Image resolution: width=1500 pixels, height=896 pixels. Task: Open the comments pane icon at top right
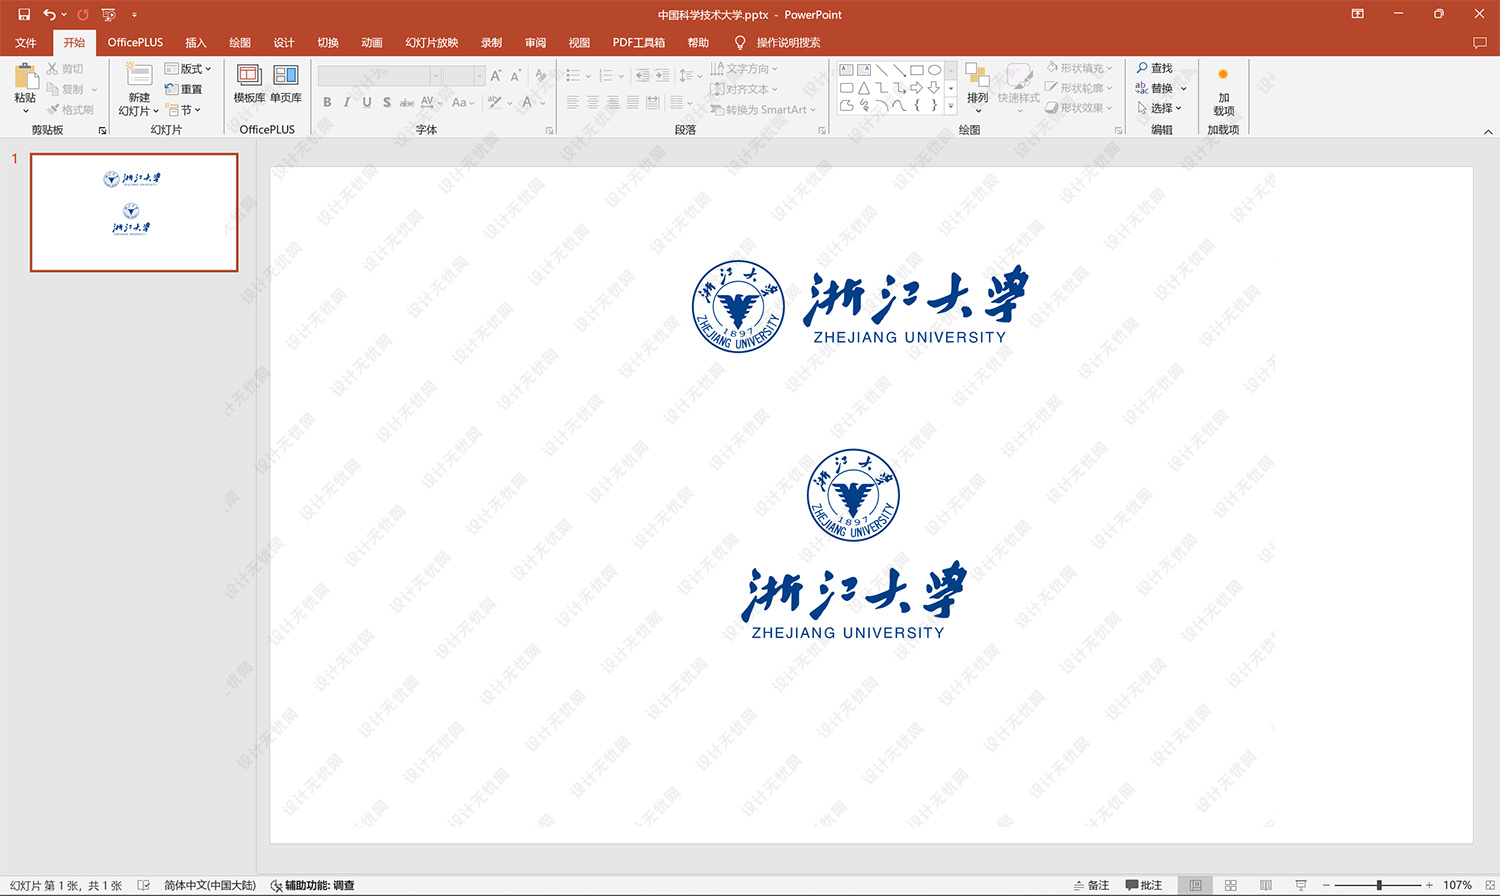pos(1480,43)
